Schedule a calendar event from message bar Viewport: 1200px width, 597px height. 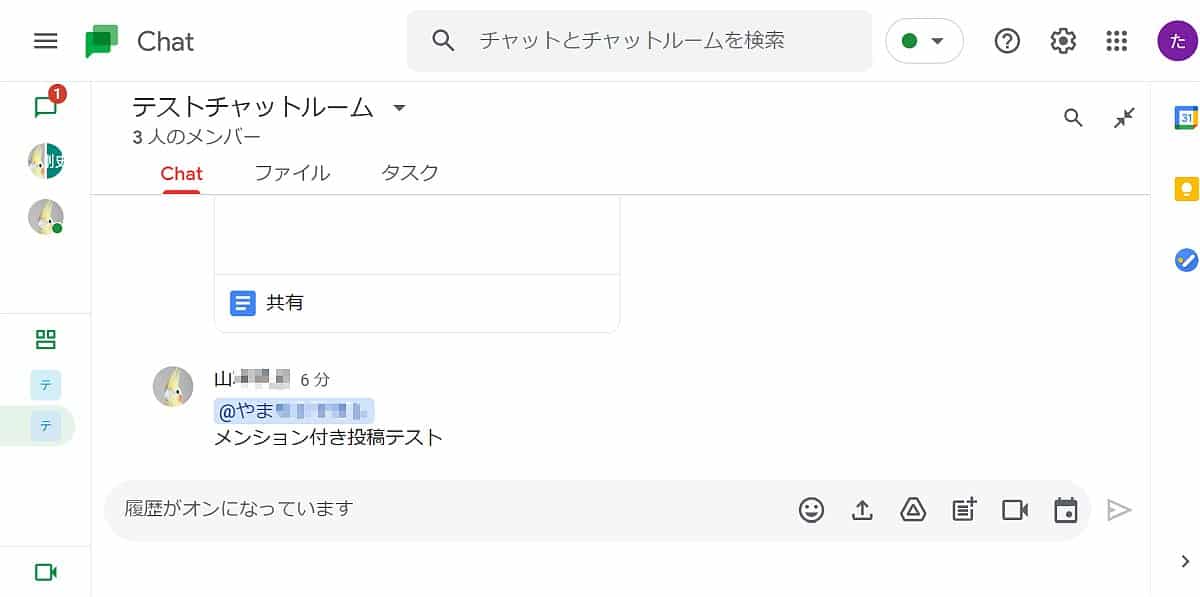click(x=1066, y=510)
